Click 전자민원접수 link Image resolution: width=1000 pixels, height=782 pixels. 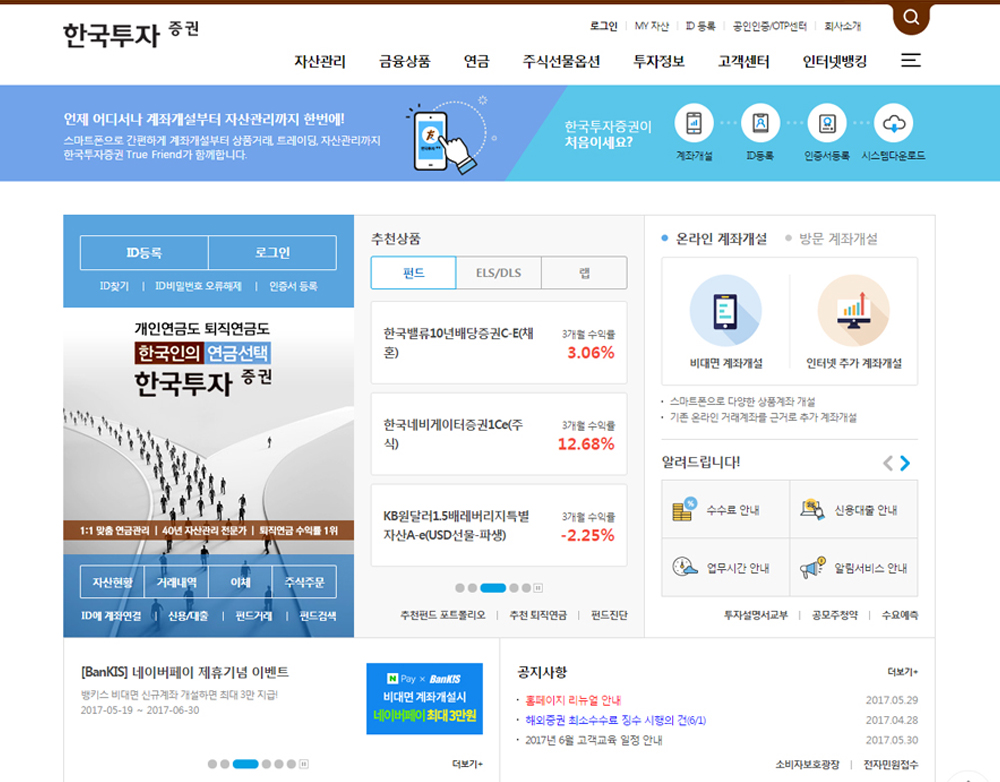pos(891,764)
